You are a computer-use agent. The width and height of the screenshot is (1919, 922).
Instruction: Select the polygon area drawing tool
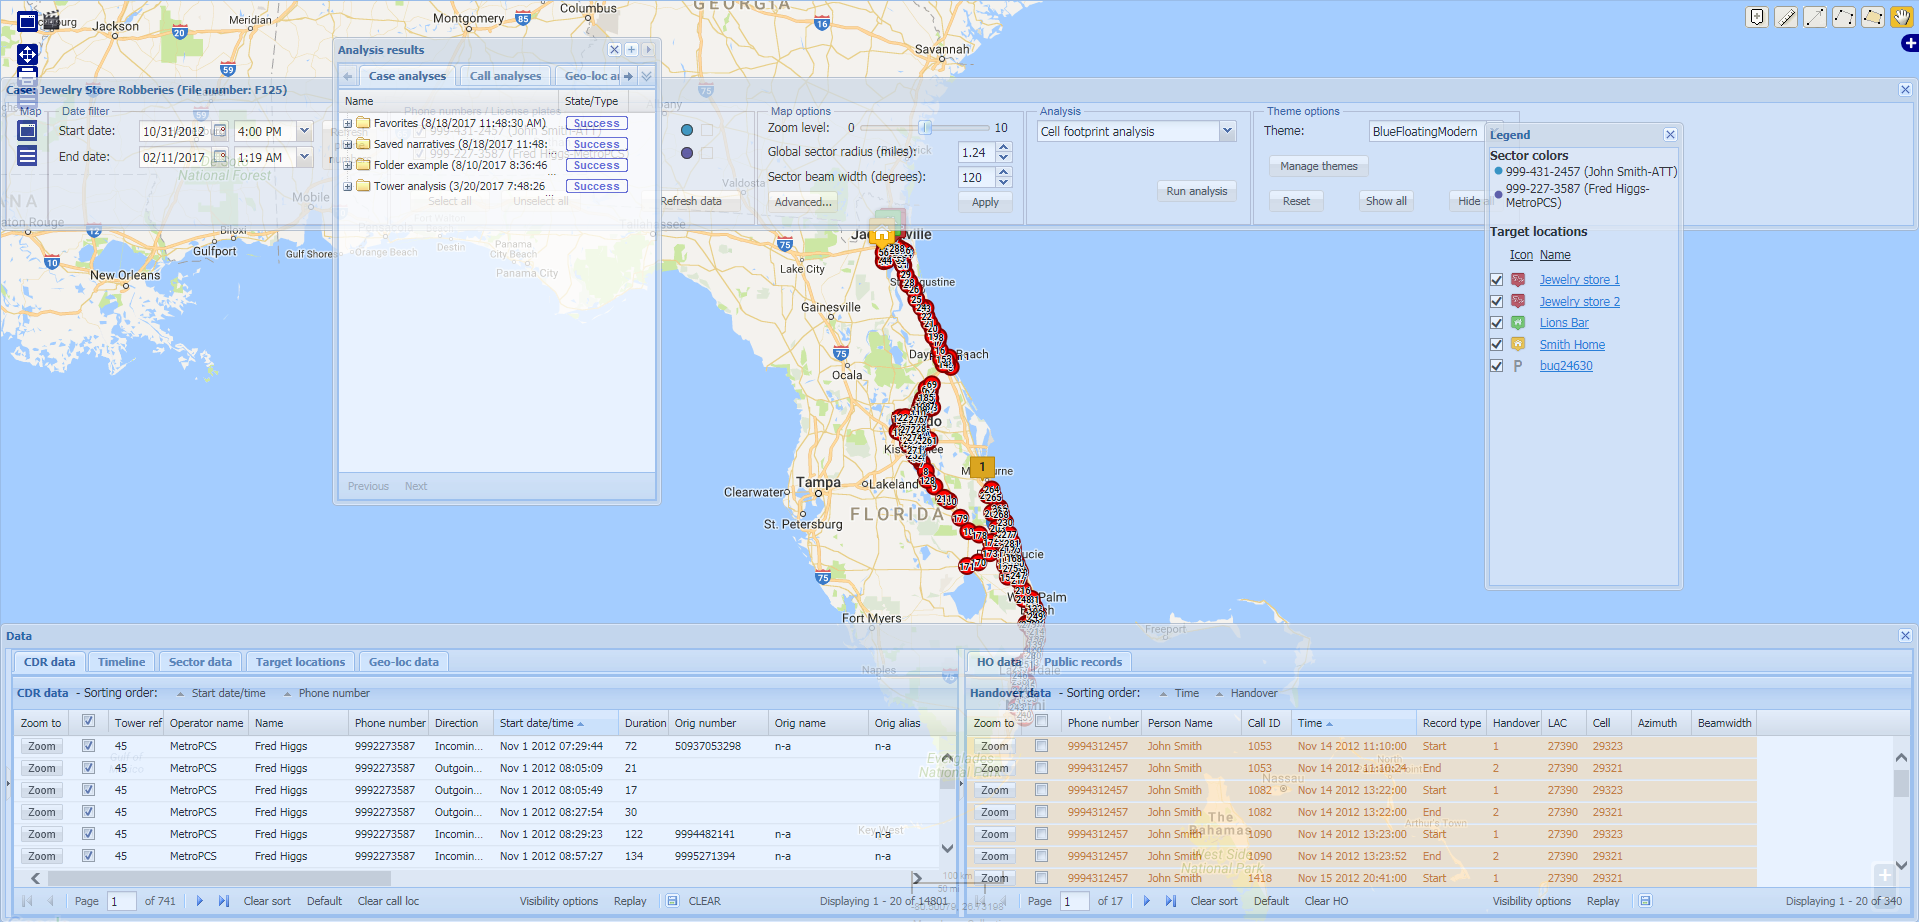pos(1872,17)
